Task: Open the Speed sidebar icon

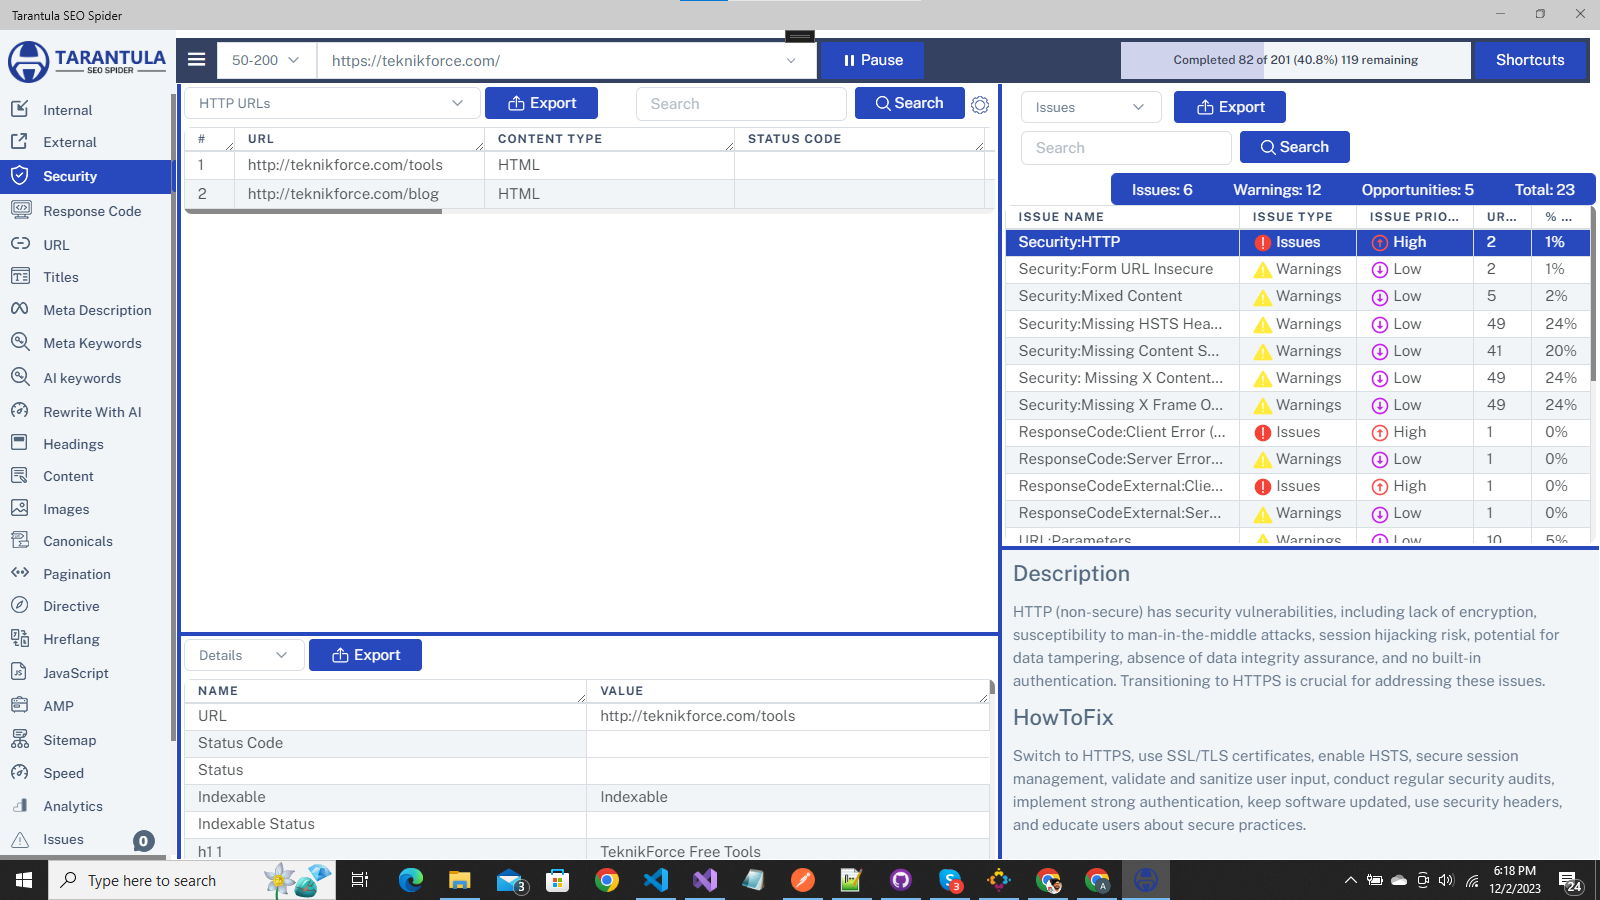Action: (x=19, y=772)
